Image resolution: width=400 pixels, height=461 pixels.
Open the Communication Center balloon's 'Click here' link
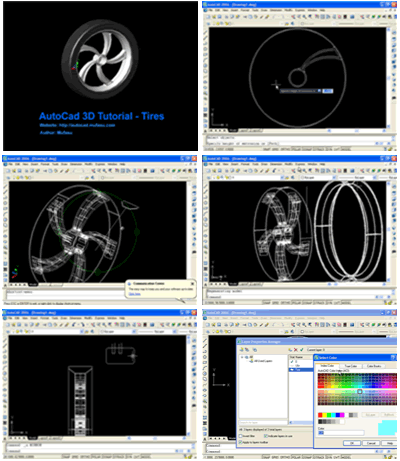tap(134, 294)
